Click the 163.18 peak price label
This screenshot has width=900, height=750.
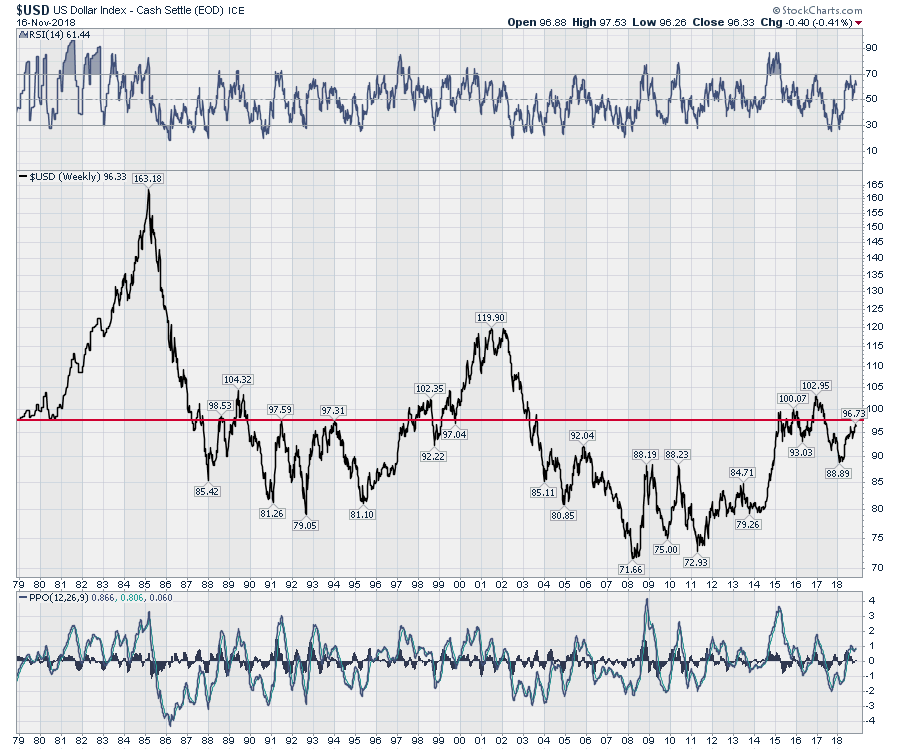[148, 178]
